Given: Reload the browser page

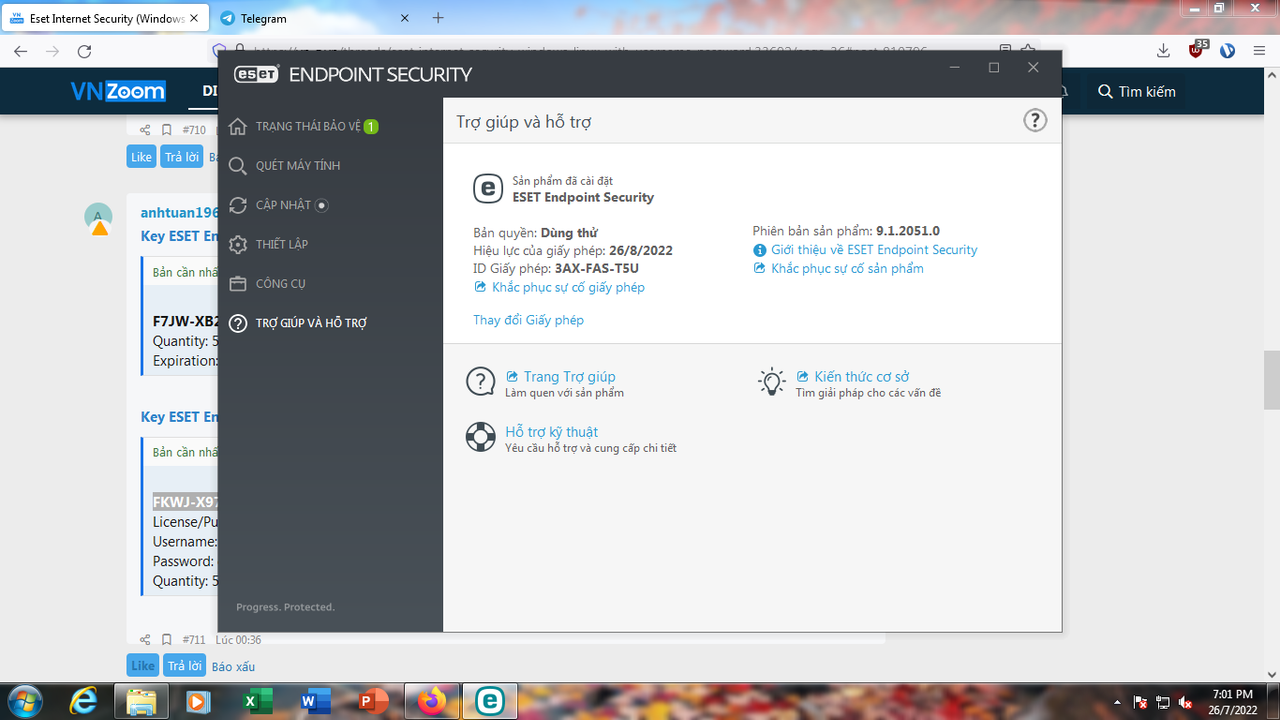Looking at the screenshot, I should (x=84, y=51).
